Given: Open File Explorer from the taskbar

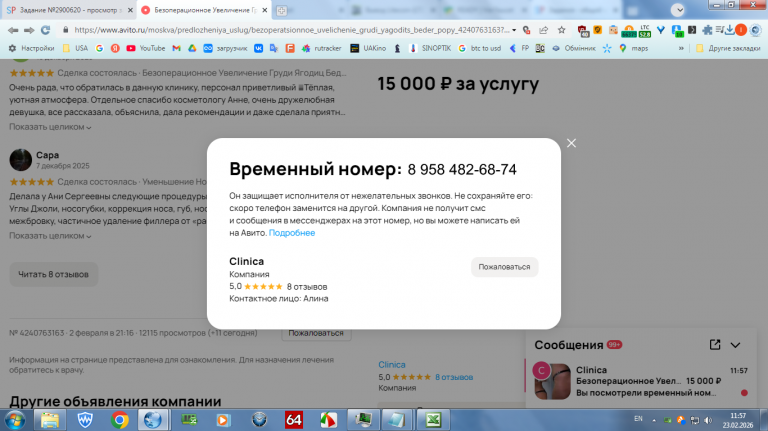Looking at the screenshot, I should [49, 420].
